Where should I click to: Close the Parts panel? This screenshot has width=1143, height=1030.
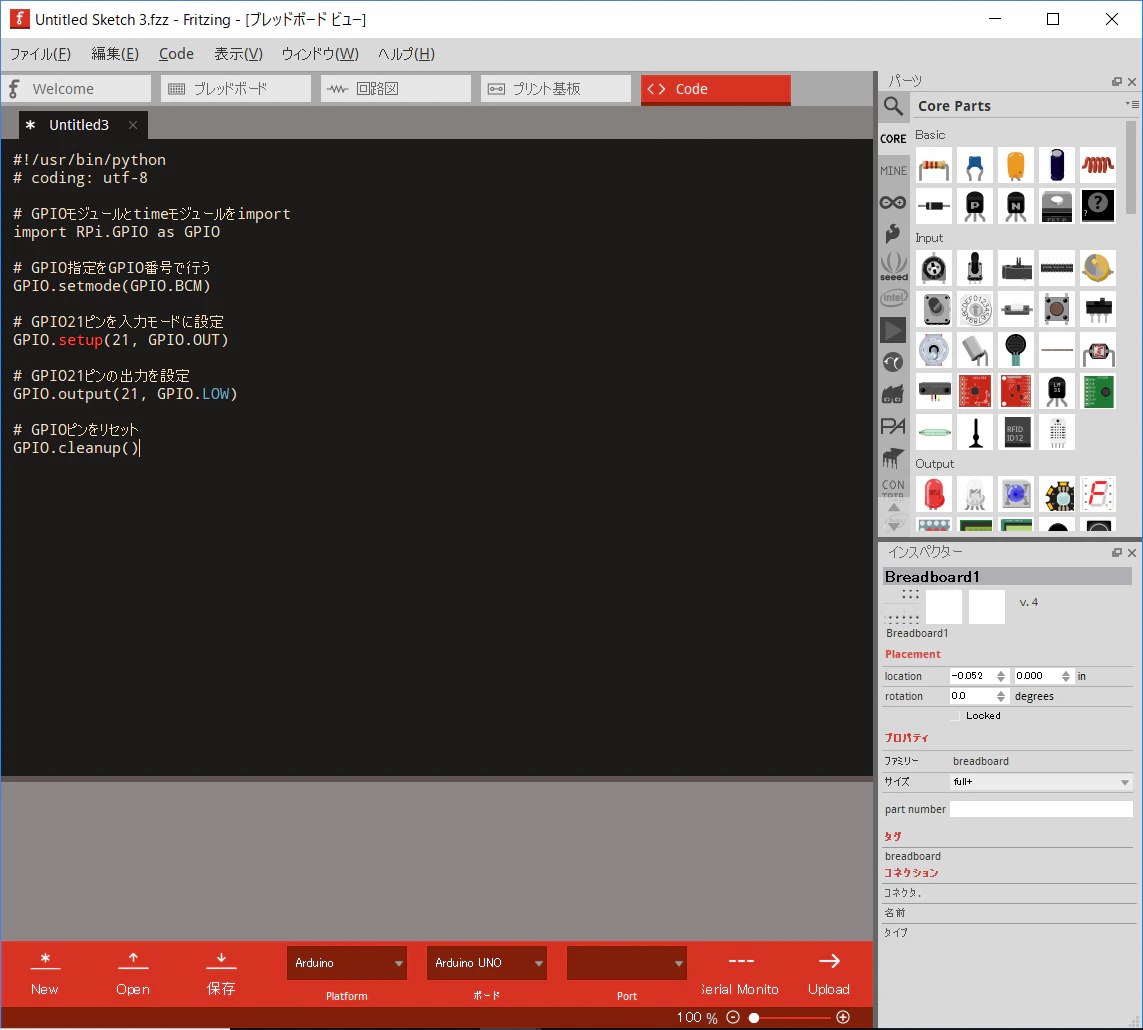point(1132,82)
